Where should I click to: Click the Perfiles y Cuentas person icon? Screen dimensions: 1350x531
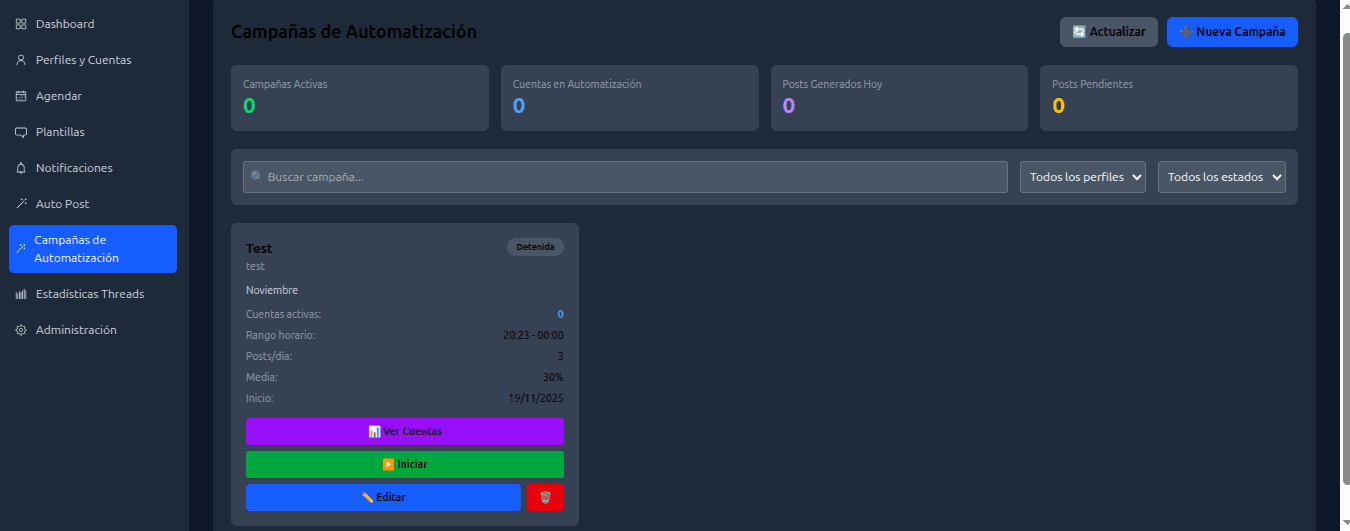[21, 60]
